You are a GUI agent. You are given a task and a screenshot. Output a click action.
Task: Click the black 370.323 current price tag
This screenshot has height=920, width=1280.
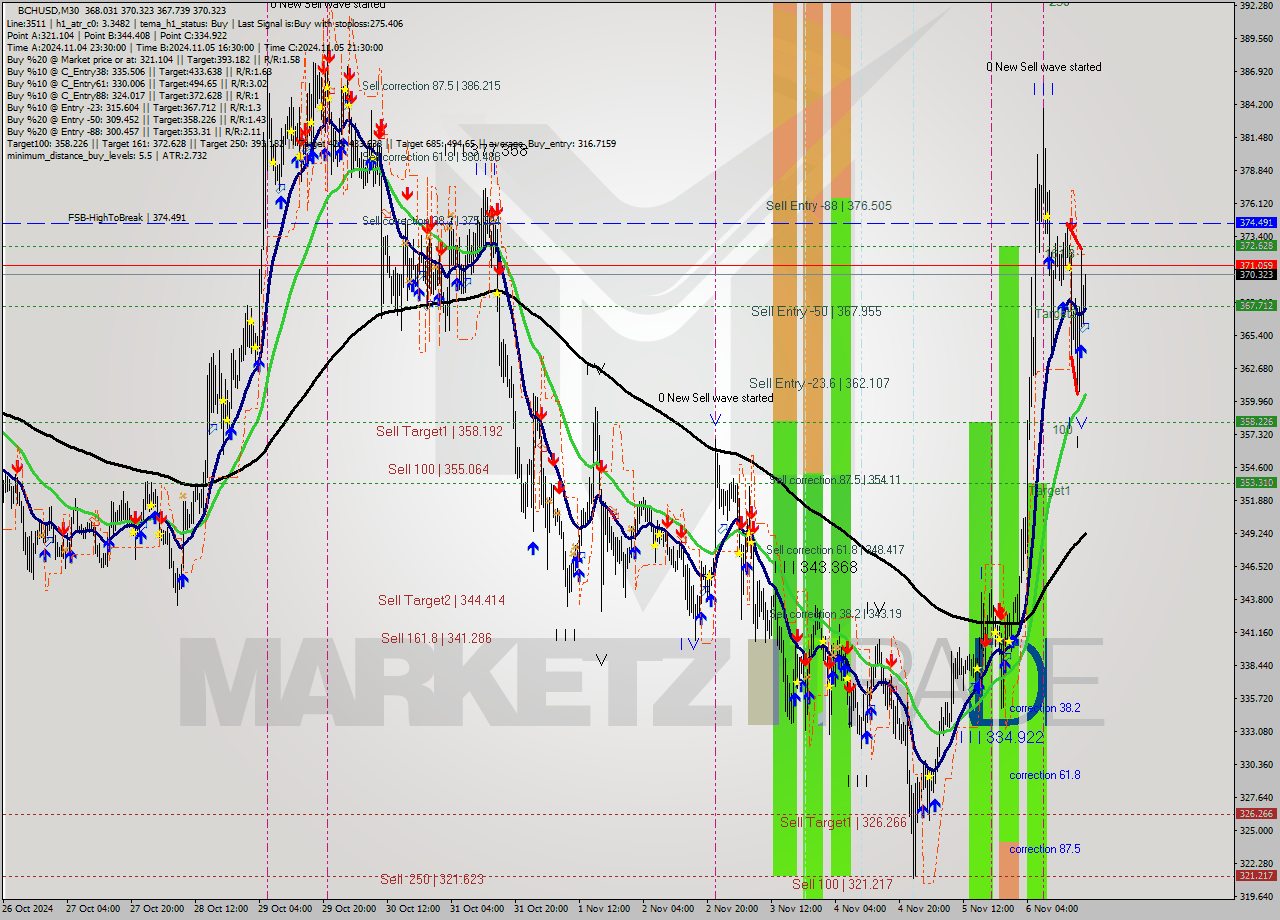click(x=1256, y=274)
